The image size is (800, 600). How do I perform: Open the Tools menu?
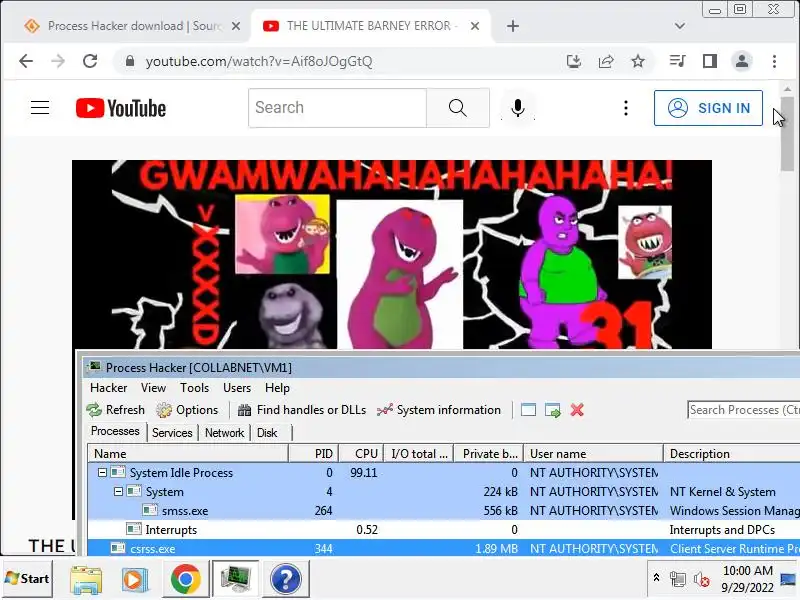[194, 388]
